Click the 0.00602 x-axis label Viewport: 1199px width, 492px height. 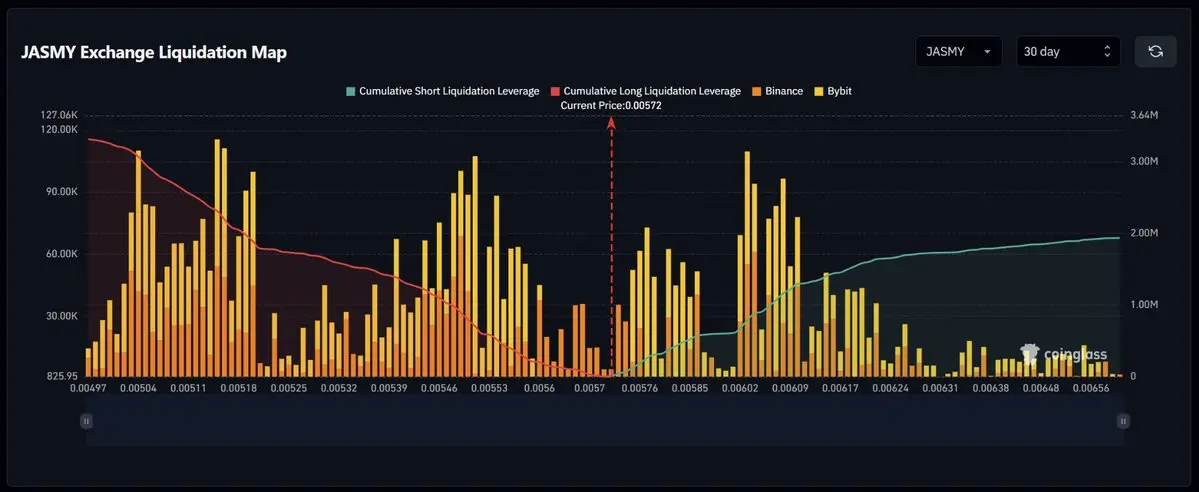(x=740, y=389)
